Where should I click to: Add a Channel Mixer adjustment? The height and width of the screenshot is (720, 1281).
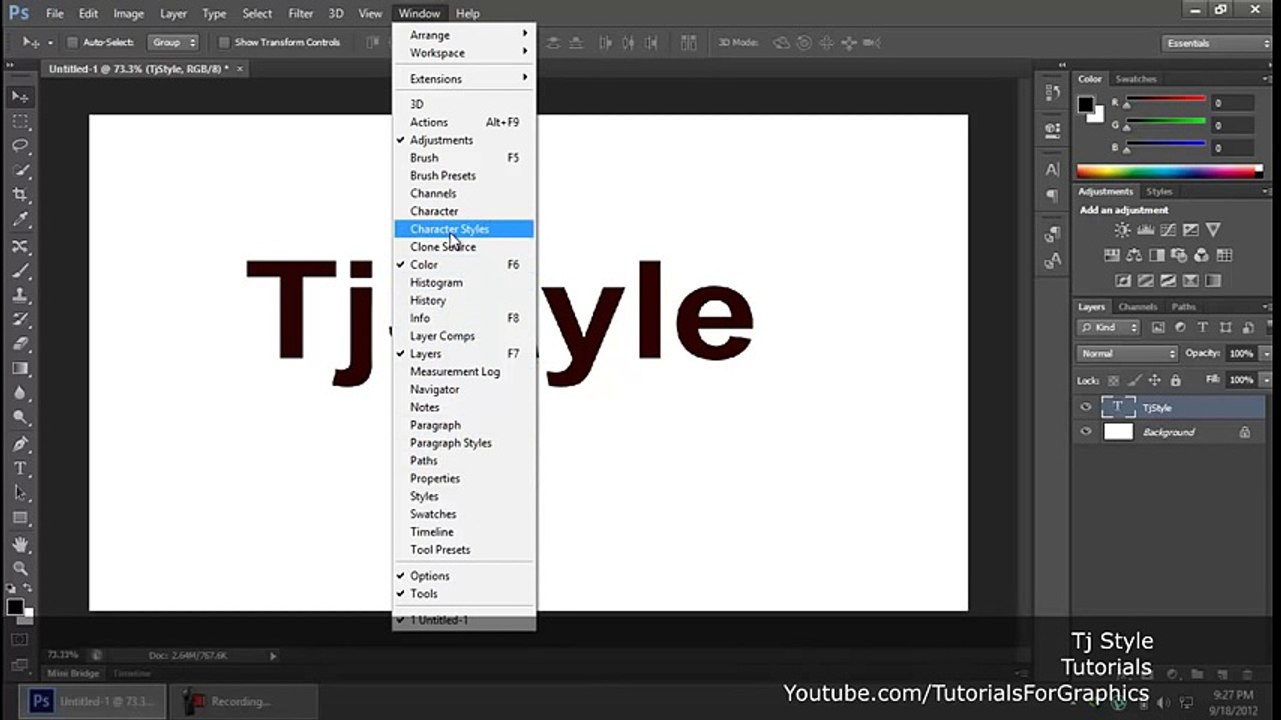pos(1201,256)
